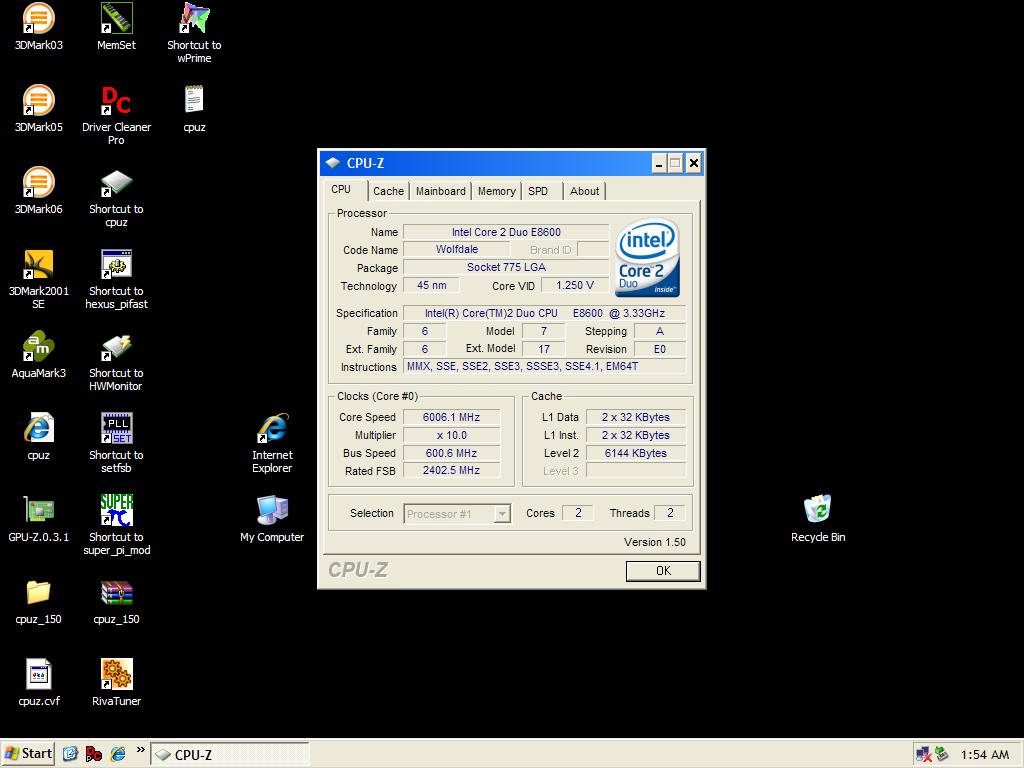
Task: Switch to the CPU tab
Action: (x=341, y=189)
